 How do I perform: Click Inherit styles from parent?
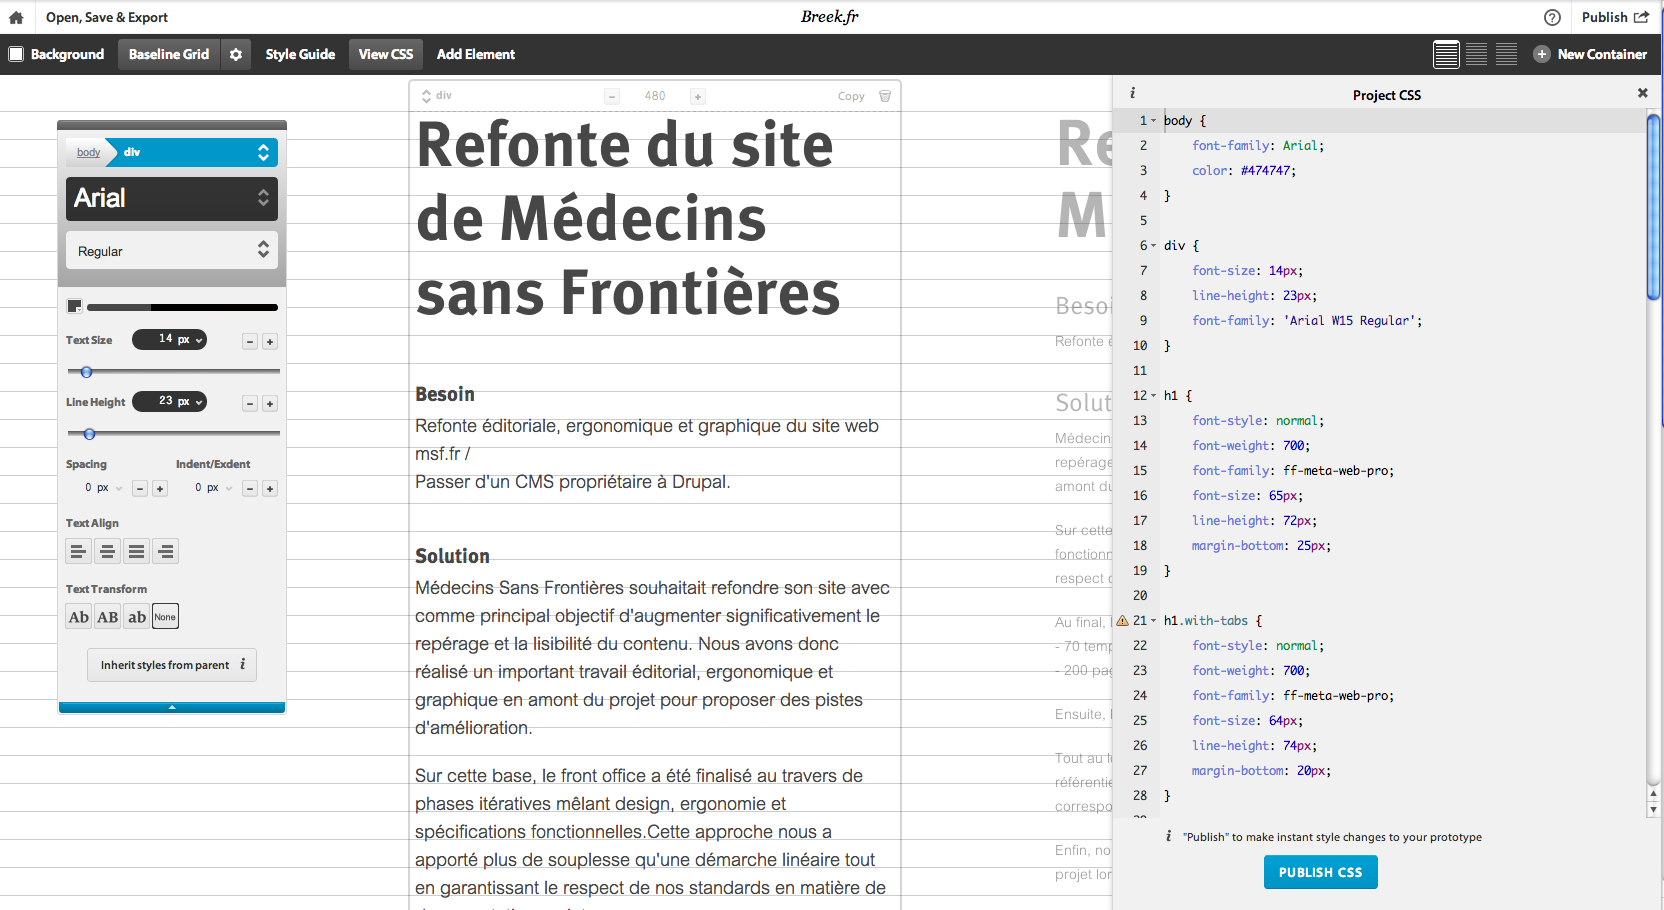coord(172,665)
